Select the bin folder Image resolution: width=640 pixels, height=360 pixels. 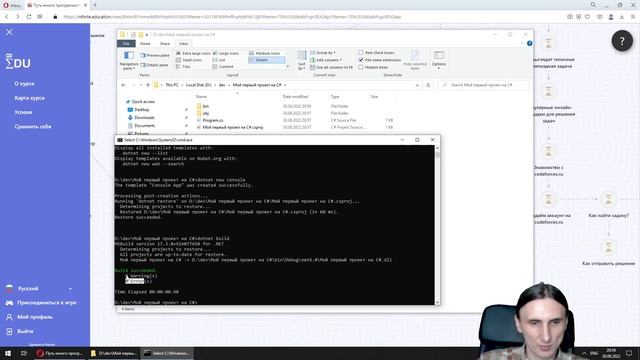tap(206, 106)
